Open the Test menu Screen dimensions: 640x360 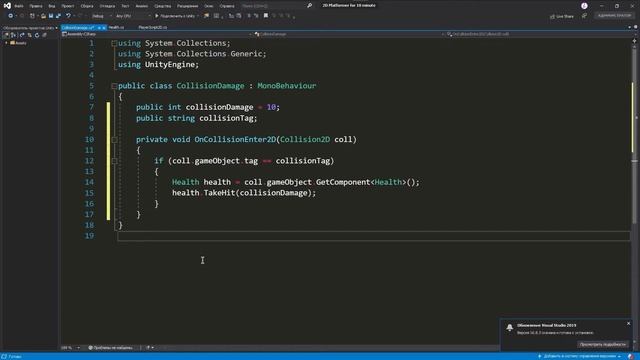tap(125, 6)
